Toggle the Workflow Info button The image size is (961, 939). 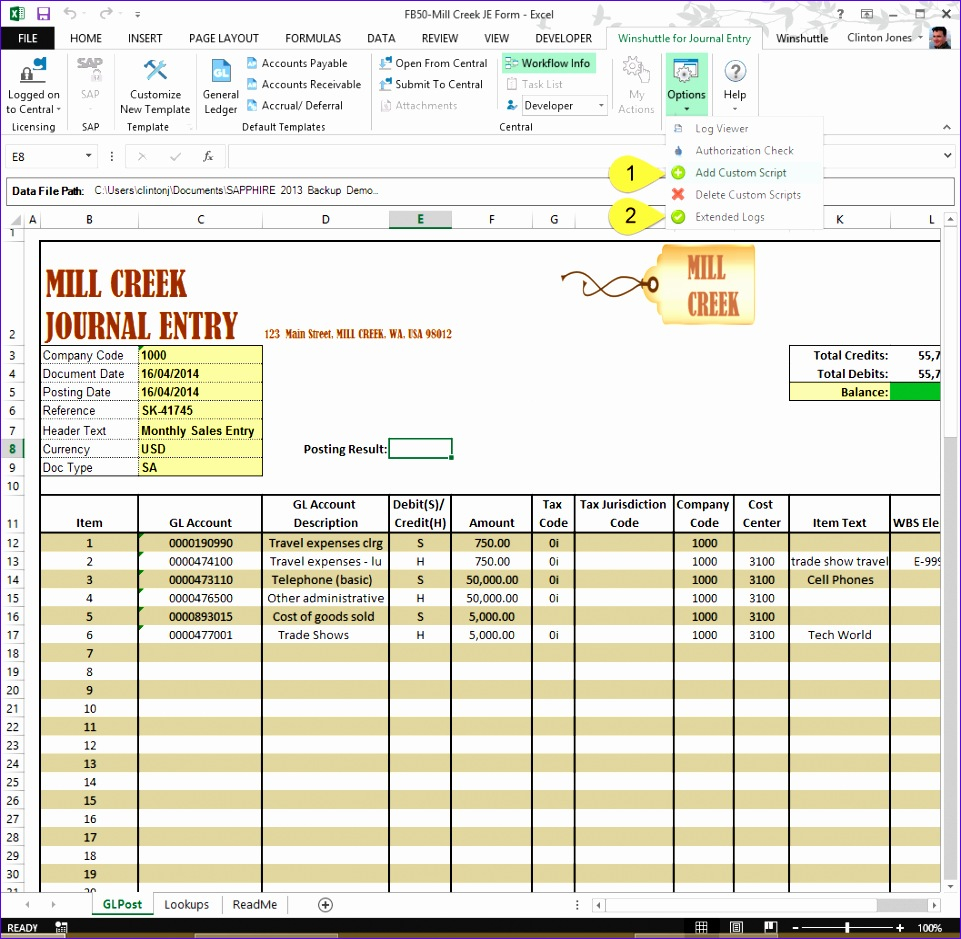pos(549,63)
